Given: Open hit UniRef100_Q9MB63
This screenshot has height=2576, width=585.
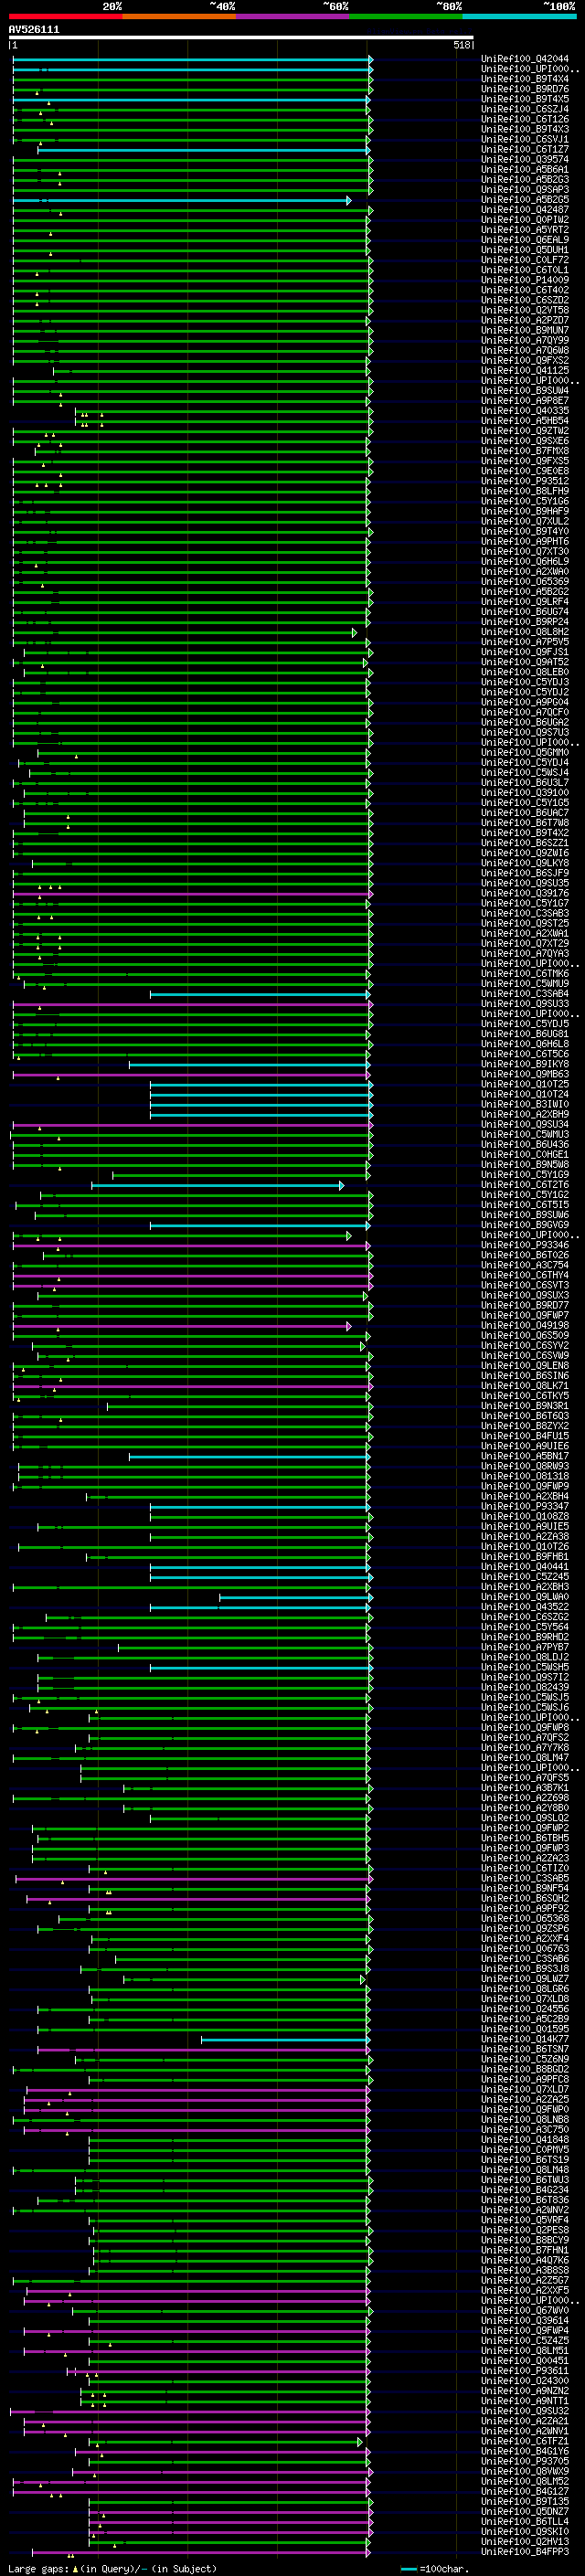Looking at the screenshot, I should click(x=525, y=1074).
